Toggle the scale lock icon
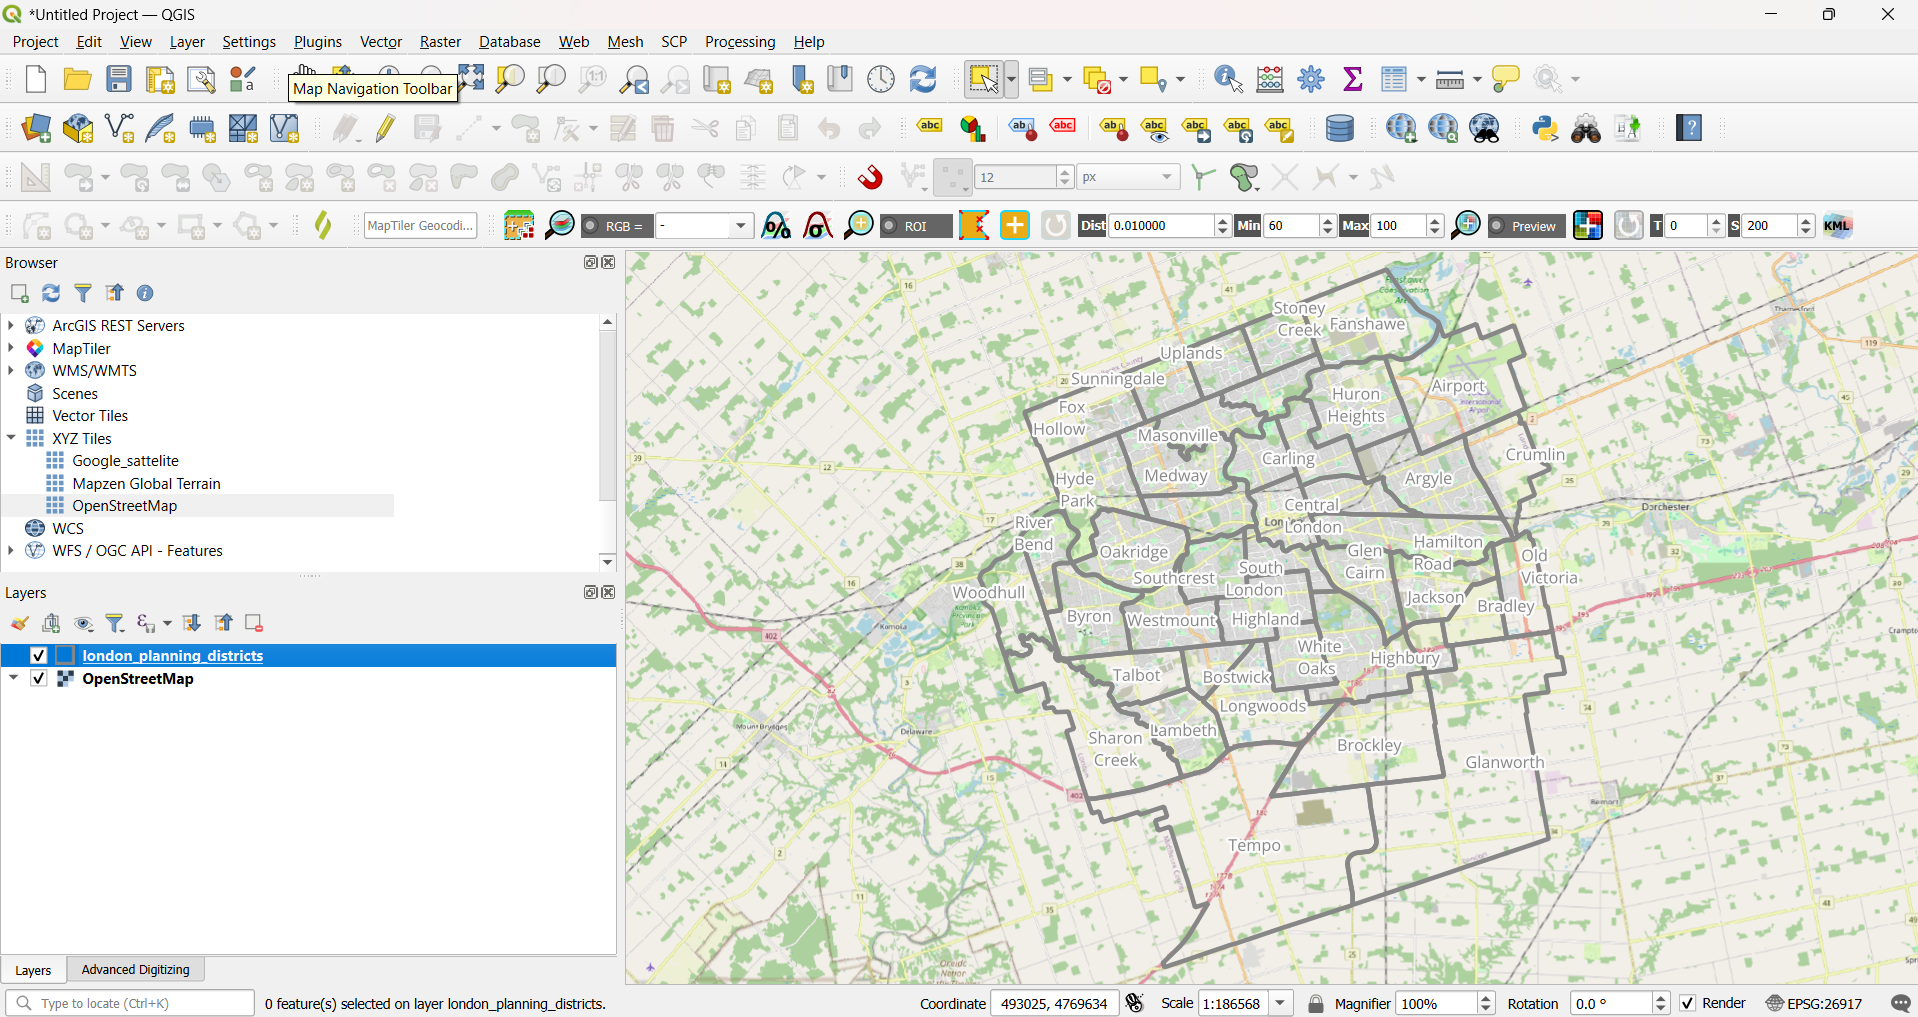The image size is (1918, 1017). point(1316,1003)
